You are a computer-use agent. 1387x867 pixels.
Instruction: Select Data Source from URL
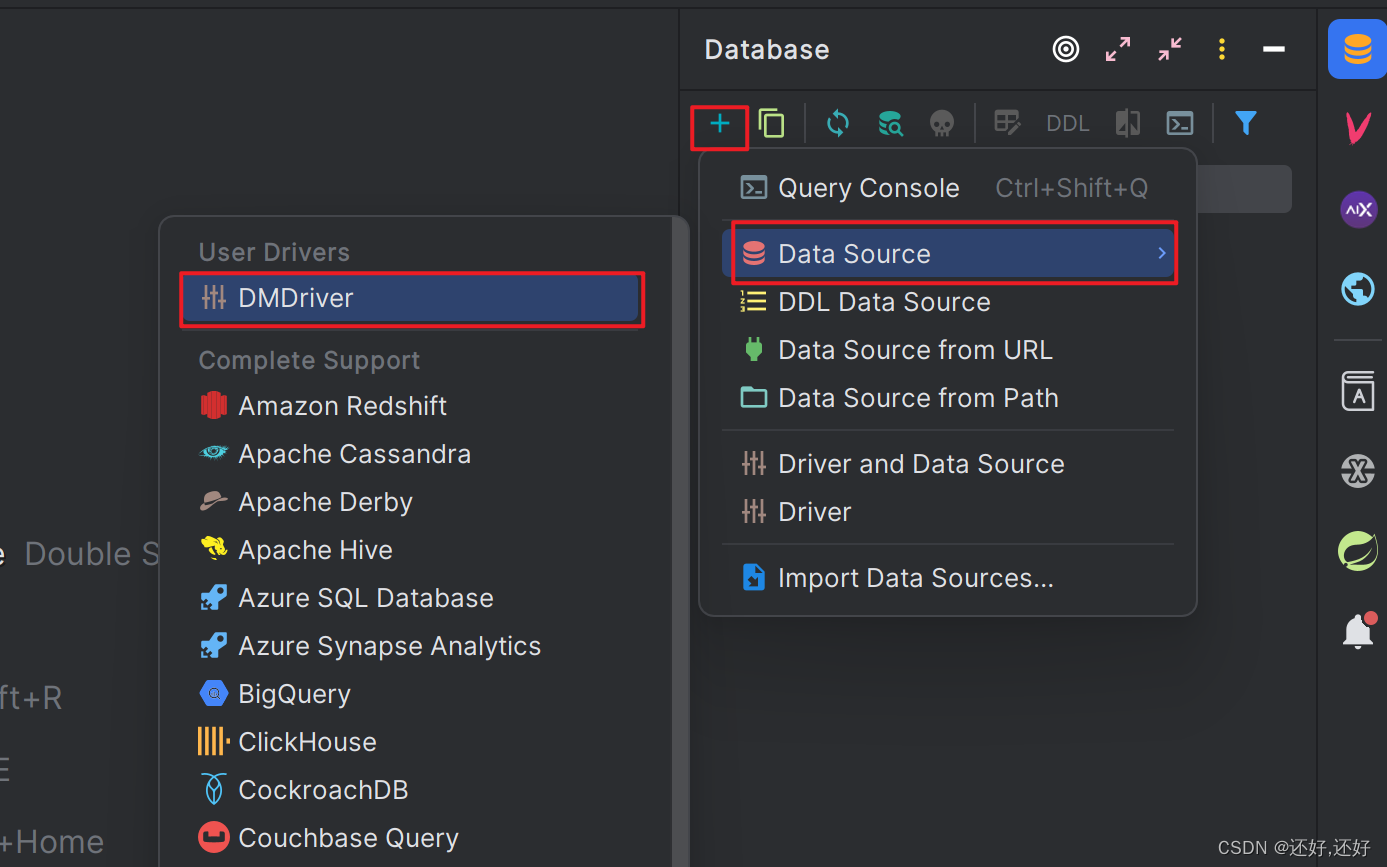pos(947,350)
